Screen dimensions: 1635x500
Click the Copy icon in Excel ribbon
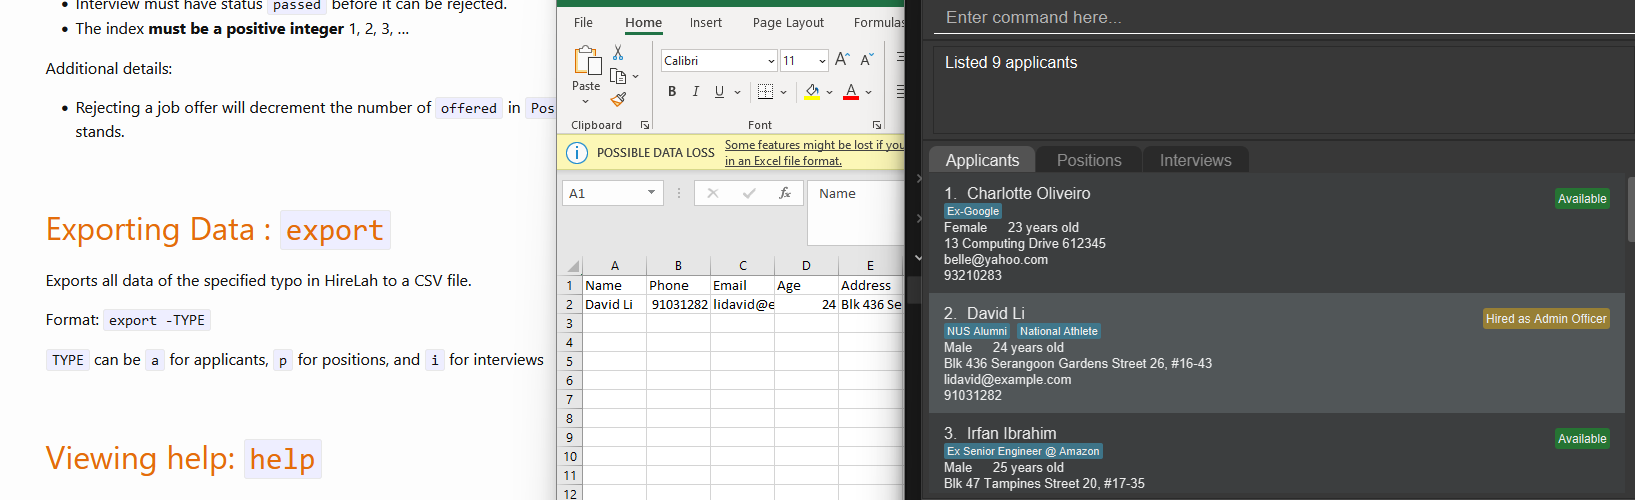pos(618,76)
